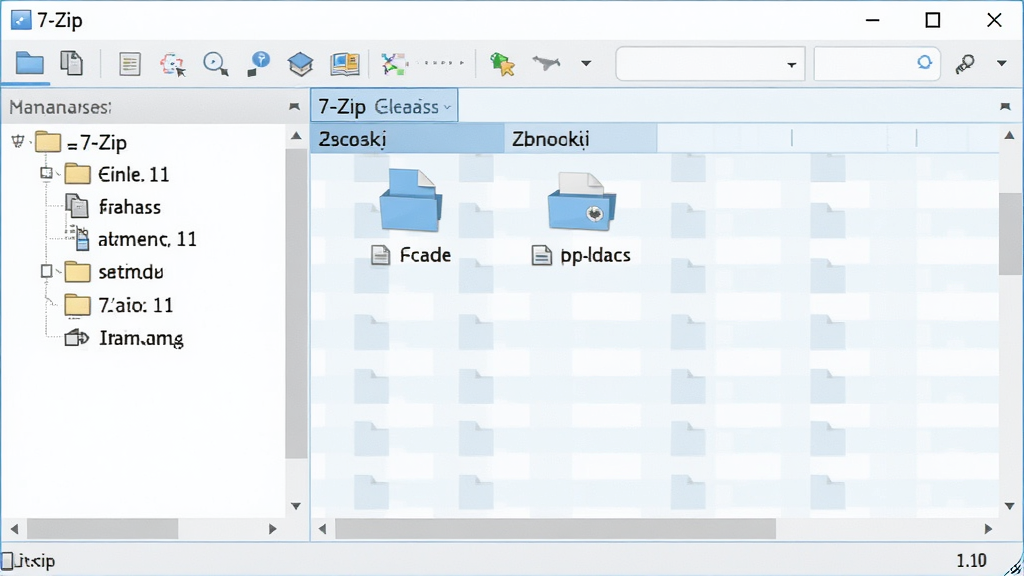This screenshot has width=1024, height=576.
Task: Click the gray airplane toolbar icon
Action: tap(546, 63)
